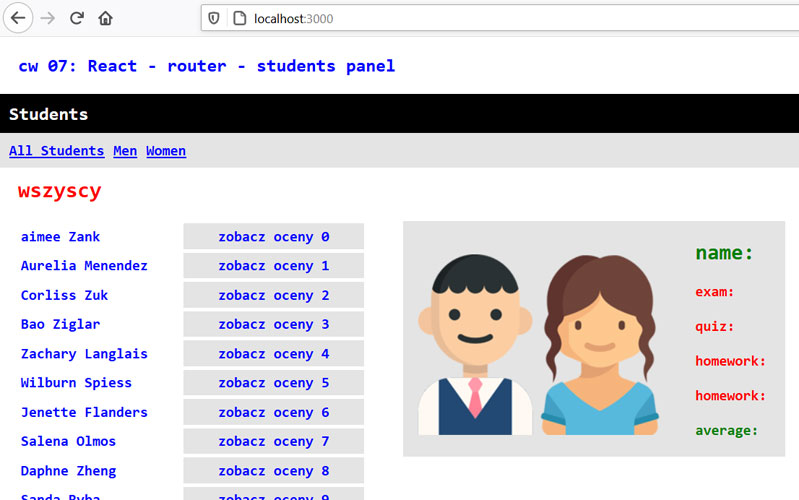This screenshot has height=500, width=799.
Task: Click the browser back arrow button
Action: tap(18, 18)
